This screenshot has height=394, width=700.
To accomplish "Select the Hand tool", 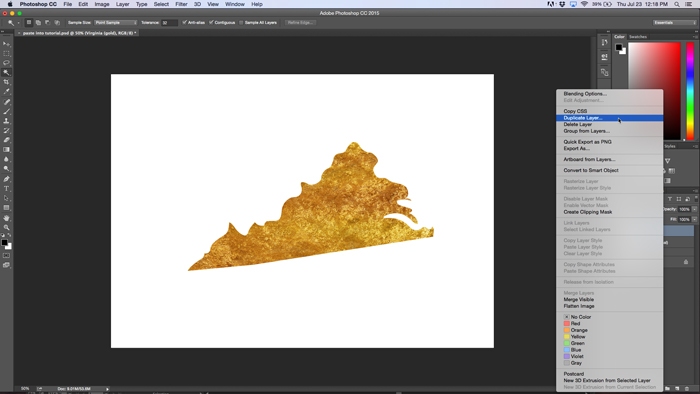I will tap(6, 218).
